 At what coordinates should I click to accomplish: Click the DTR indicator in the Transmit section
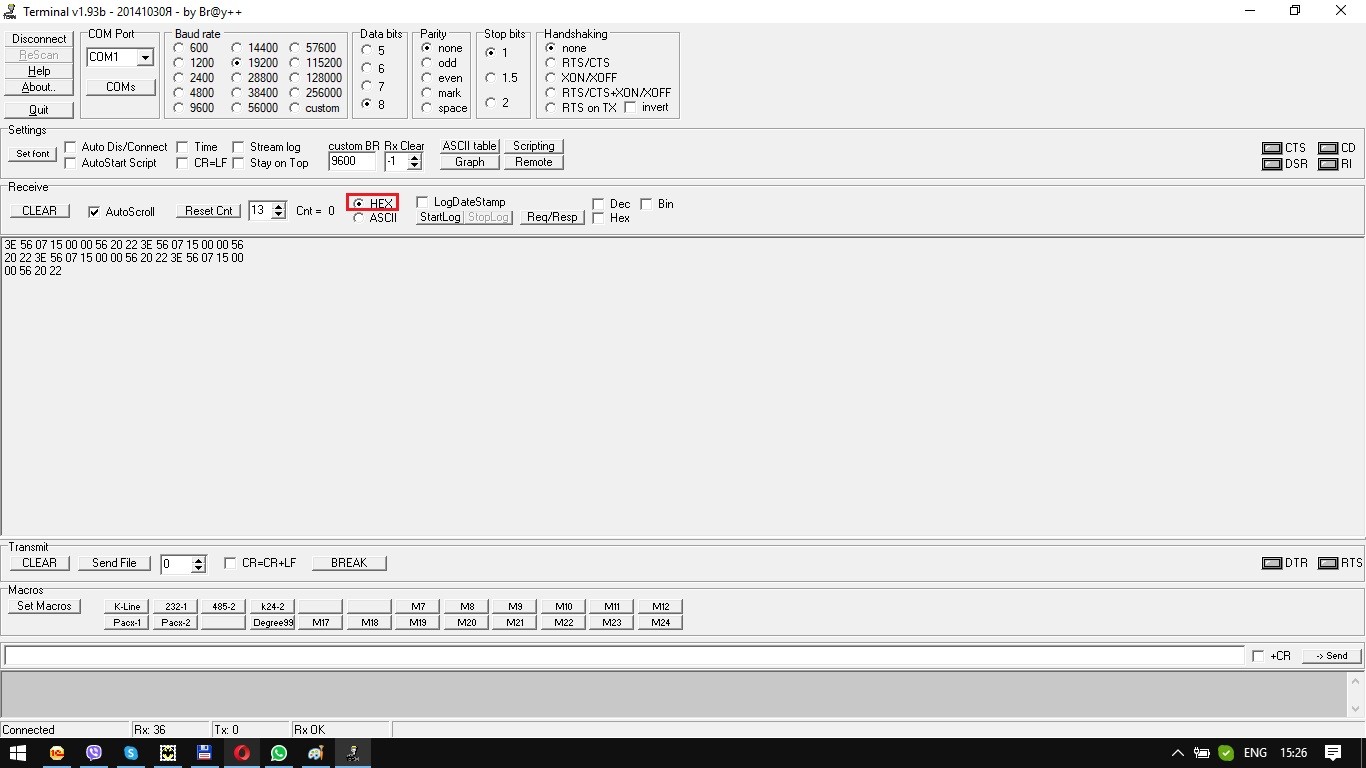[x=1274, y=563]
